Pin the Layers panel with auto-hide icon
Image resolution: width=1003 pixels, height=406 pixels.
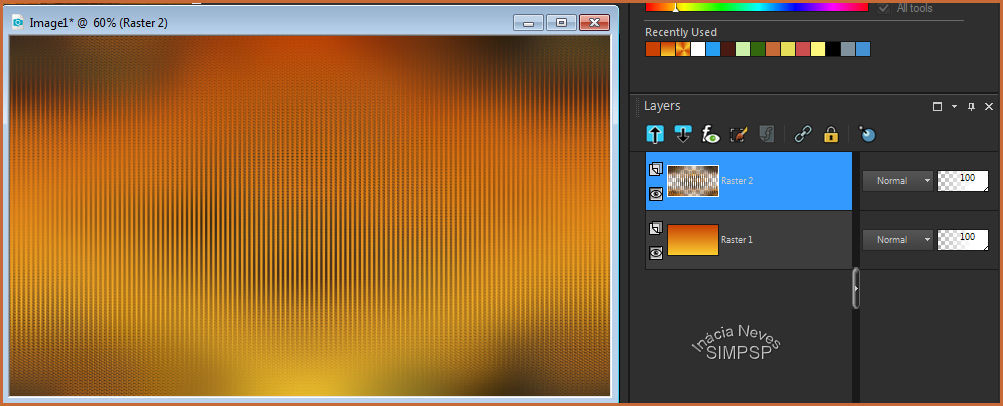(971, 106)
